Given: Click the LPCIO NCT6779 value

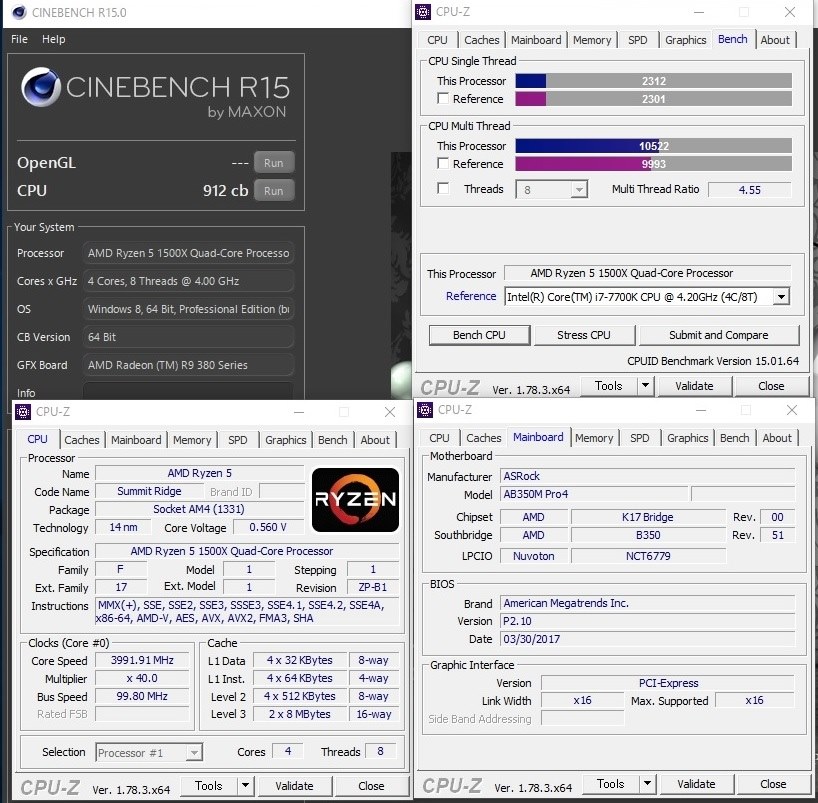Looking at the screenshot, I should [x=648, y=556].
